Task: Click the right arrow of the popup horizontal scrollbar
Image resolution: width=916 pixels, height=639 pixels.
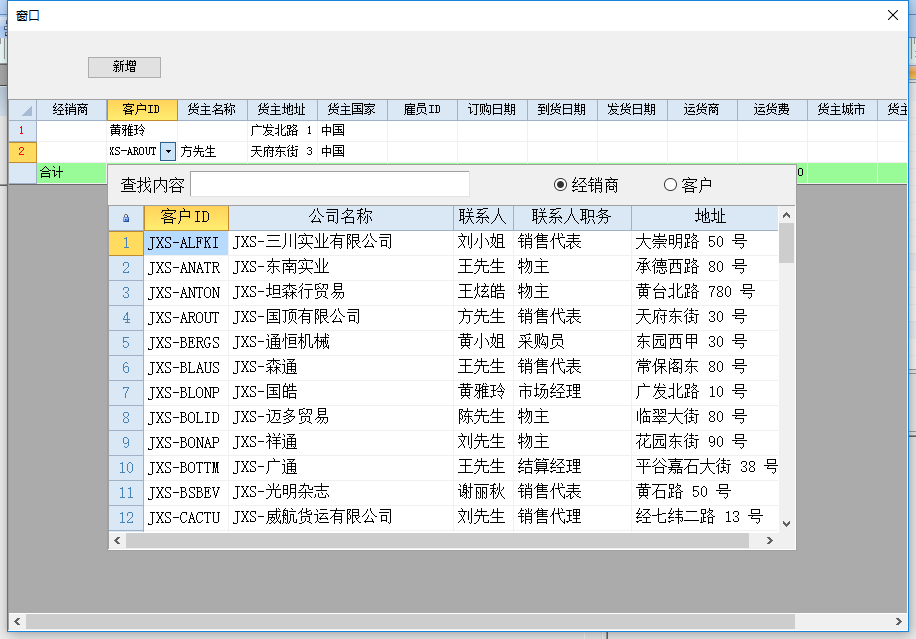Action: point(770,540)
